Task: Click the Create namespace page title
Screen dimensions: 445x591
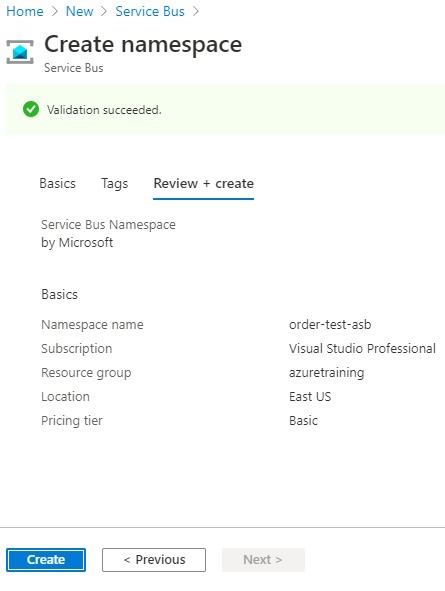Action: (x=143, y=44)
